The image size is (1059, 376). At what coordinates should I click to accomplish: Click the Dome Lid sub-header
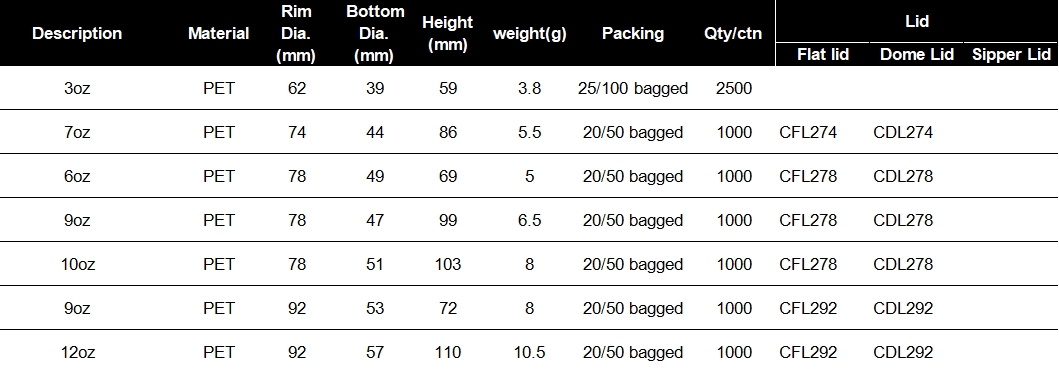916,55
